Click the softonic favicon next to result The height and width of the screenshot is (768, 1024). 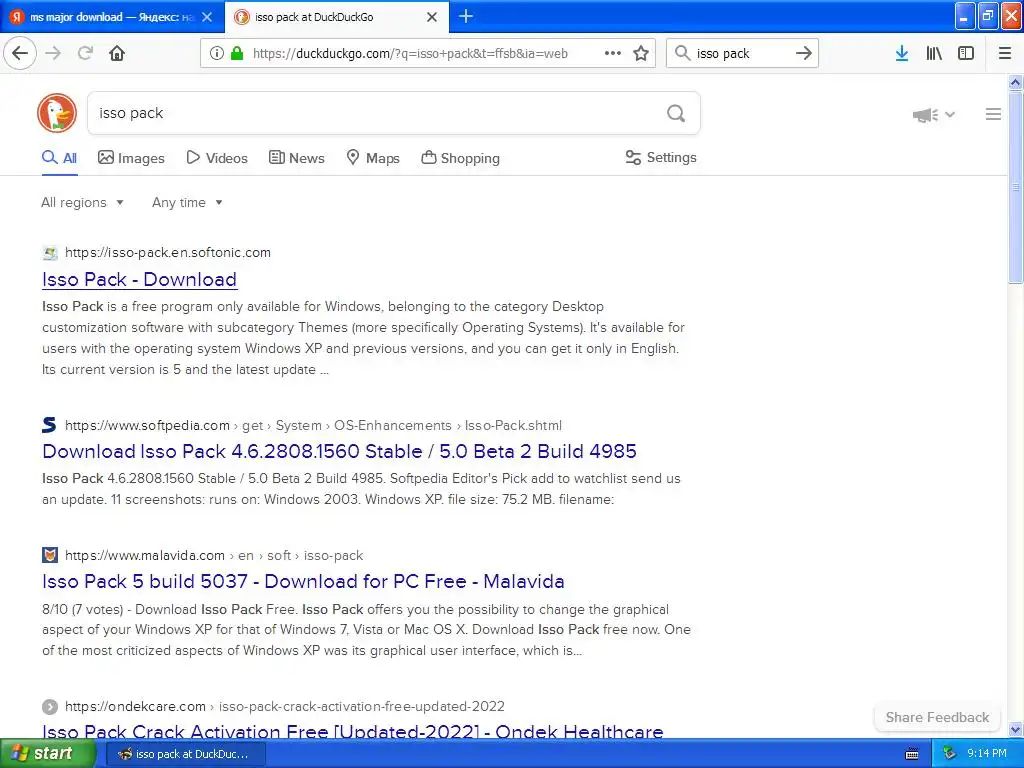(50, 253)
